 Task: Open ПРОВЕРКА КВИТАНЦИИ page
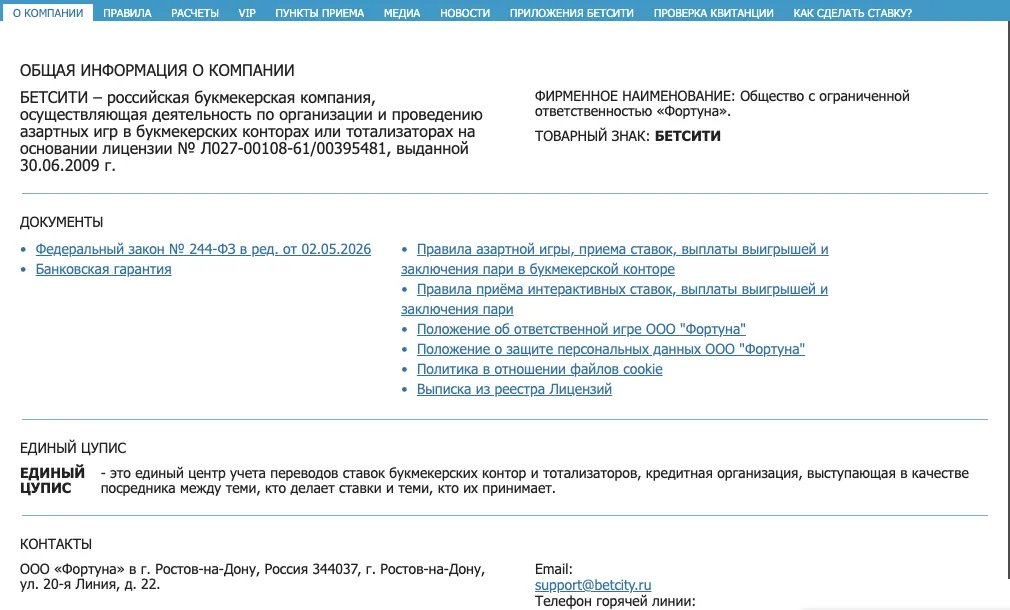coord(713,12)
